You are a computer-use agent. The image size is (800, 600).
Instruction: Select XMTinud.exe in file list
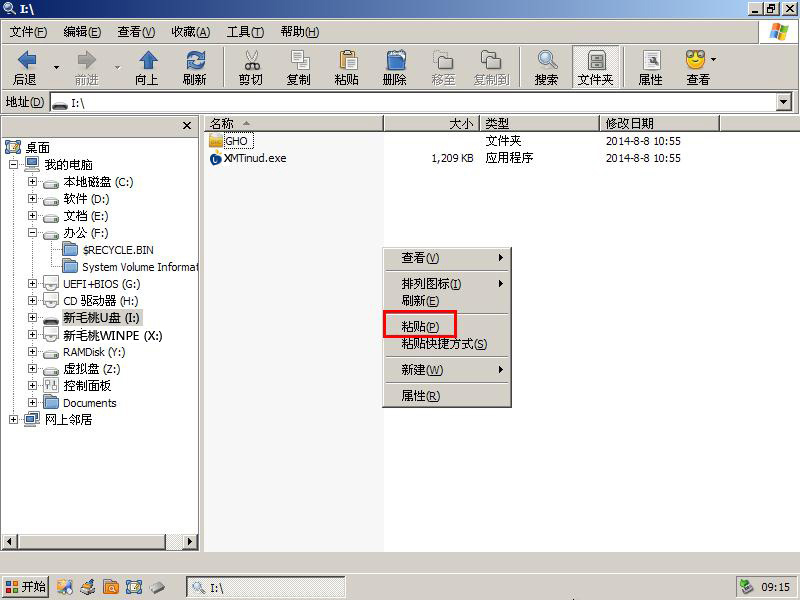pyautogui.click(x=255, y=158)
